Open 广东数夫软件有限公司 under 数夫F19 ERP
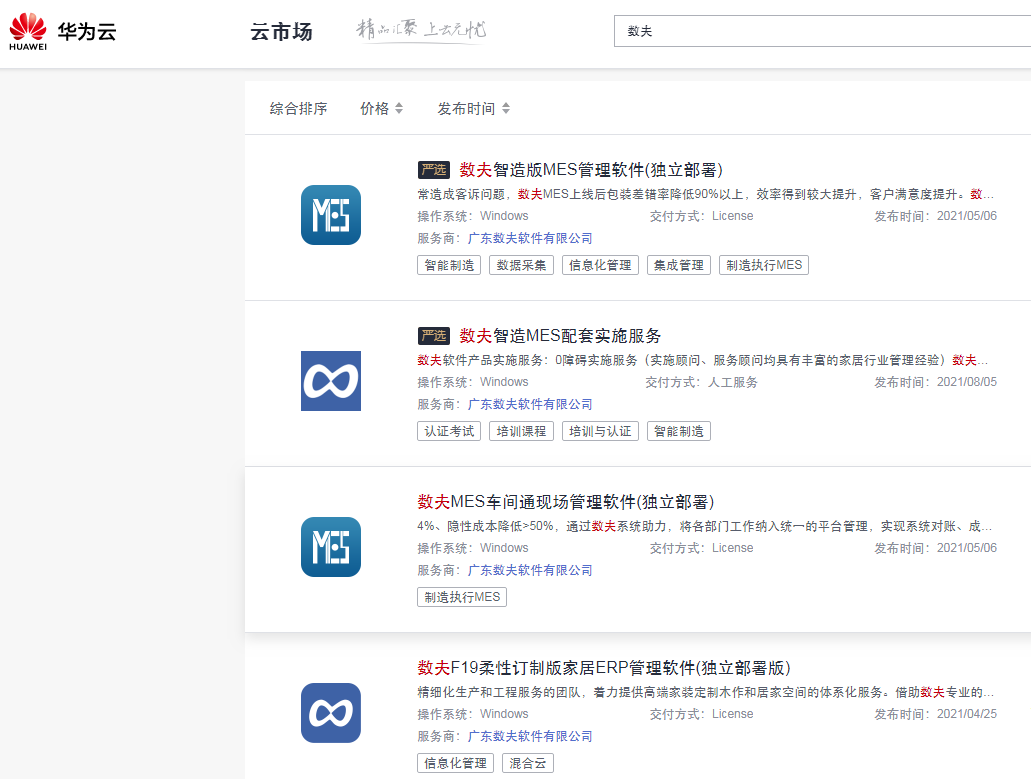The image size is (1031, 779). (x=530, y=736)
